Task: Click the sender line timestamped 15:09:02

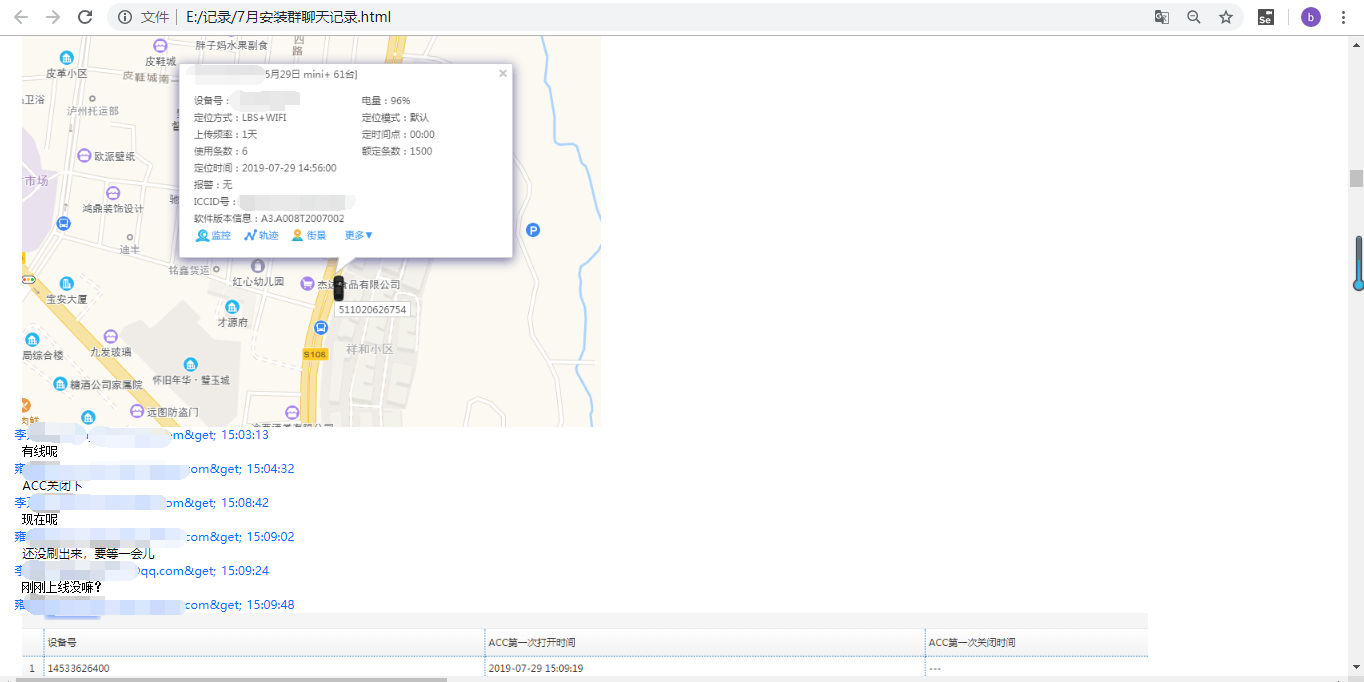Action: [x=154, y=537]
